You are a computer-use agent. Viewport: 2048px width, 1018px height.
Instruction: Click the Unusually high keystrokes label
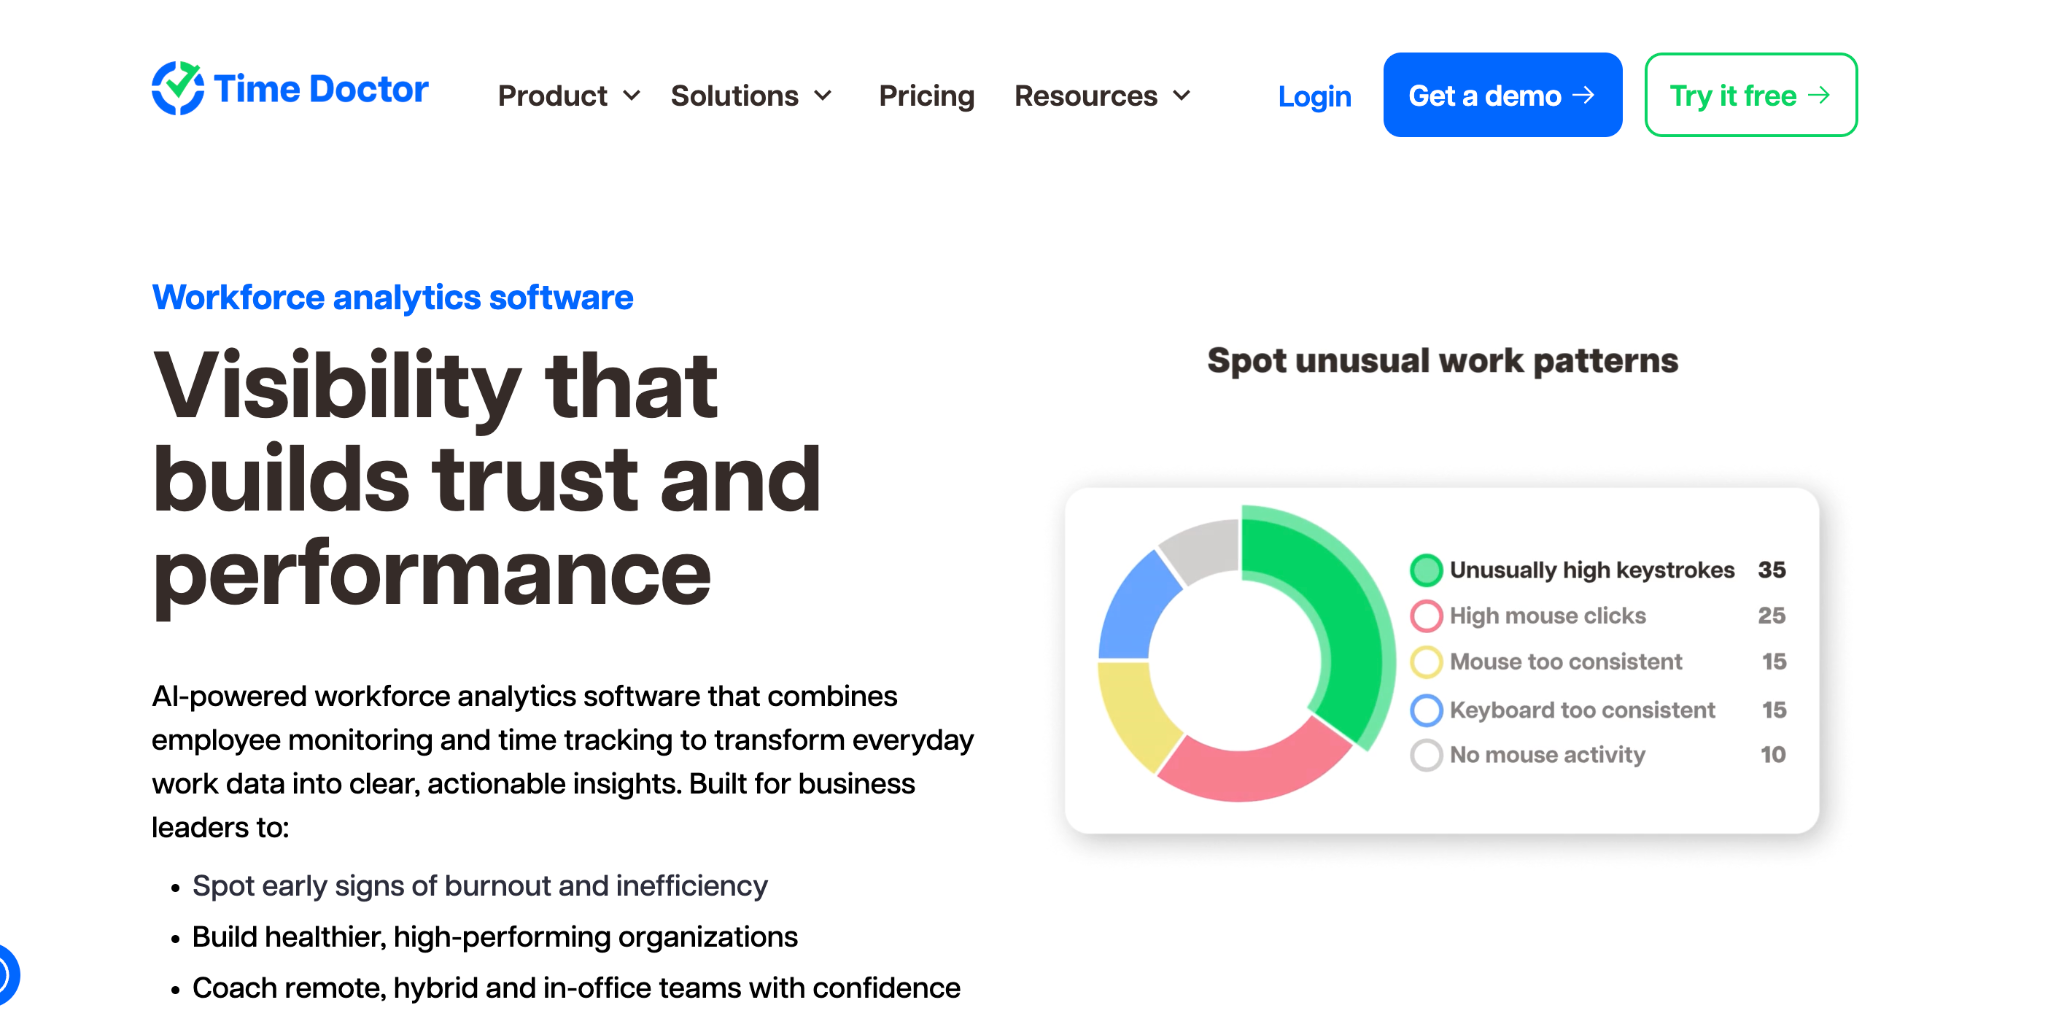click(1592, 570)
